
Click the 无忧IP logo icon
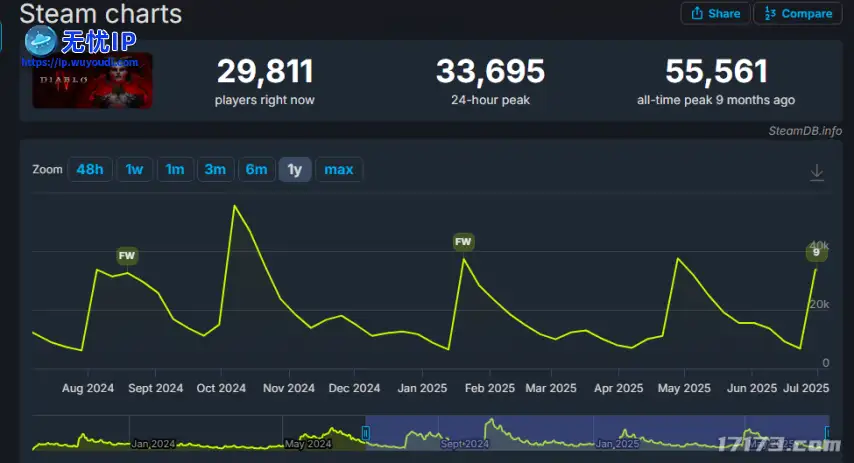pos(41,41)
